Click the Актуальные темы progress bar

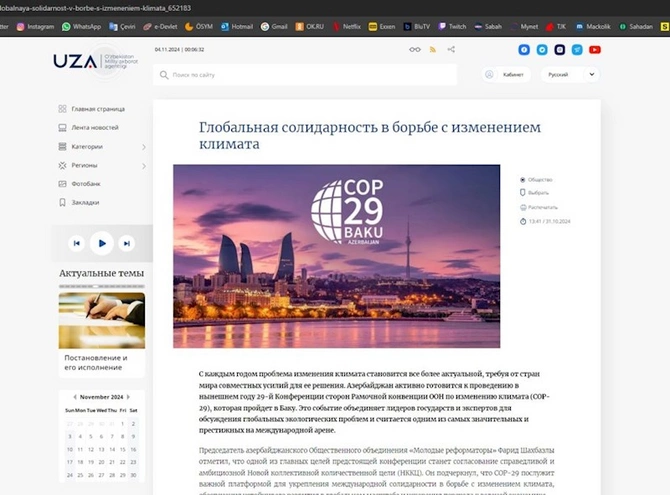pos(102,286)
